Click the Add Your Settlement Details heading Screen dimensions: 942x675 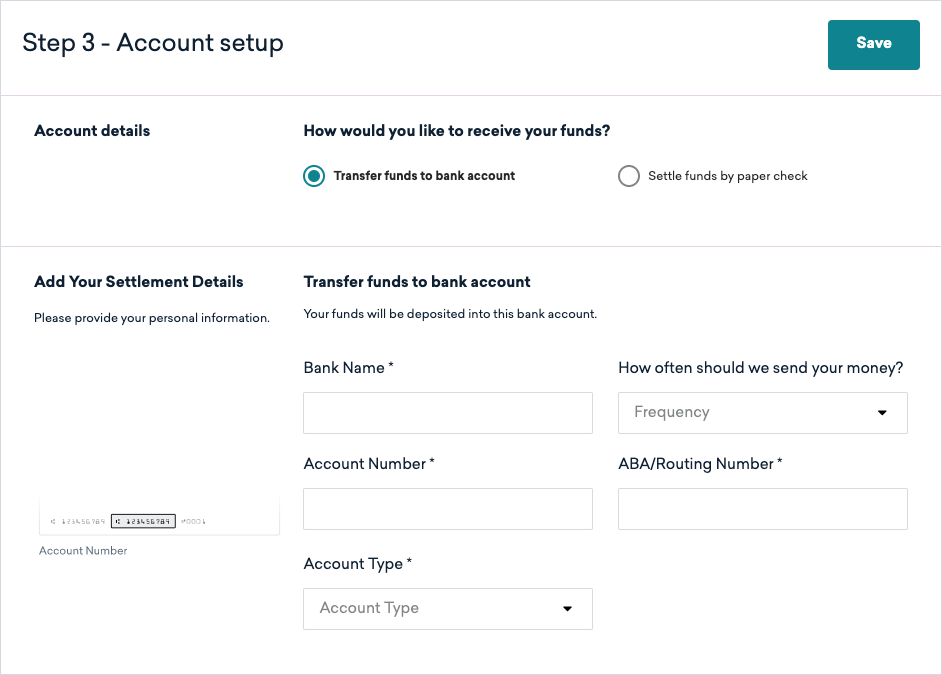[139, 282]
